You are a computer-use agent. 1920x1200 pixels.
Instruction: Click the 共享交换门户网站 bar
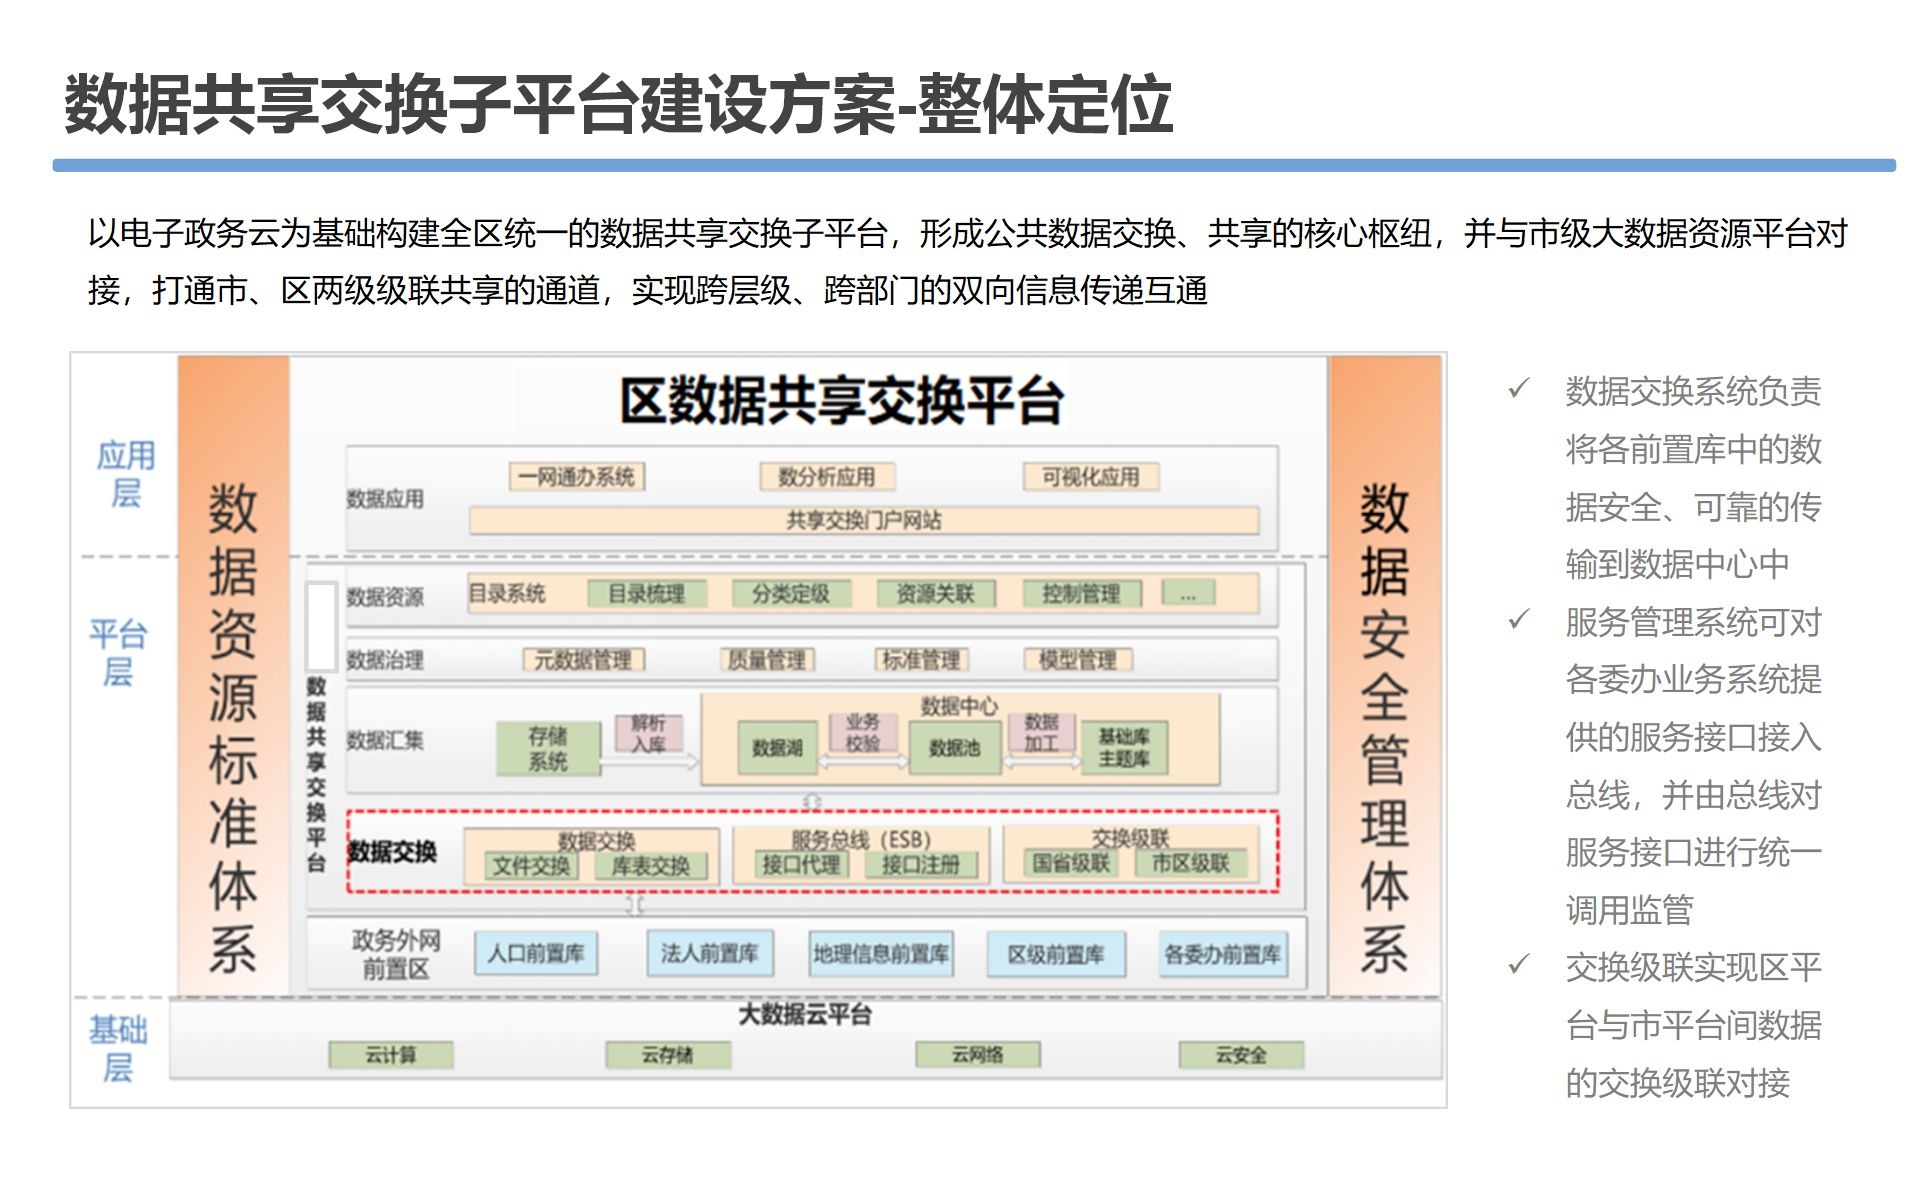click(x=863, y=520)
